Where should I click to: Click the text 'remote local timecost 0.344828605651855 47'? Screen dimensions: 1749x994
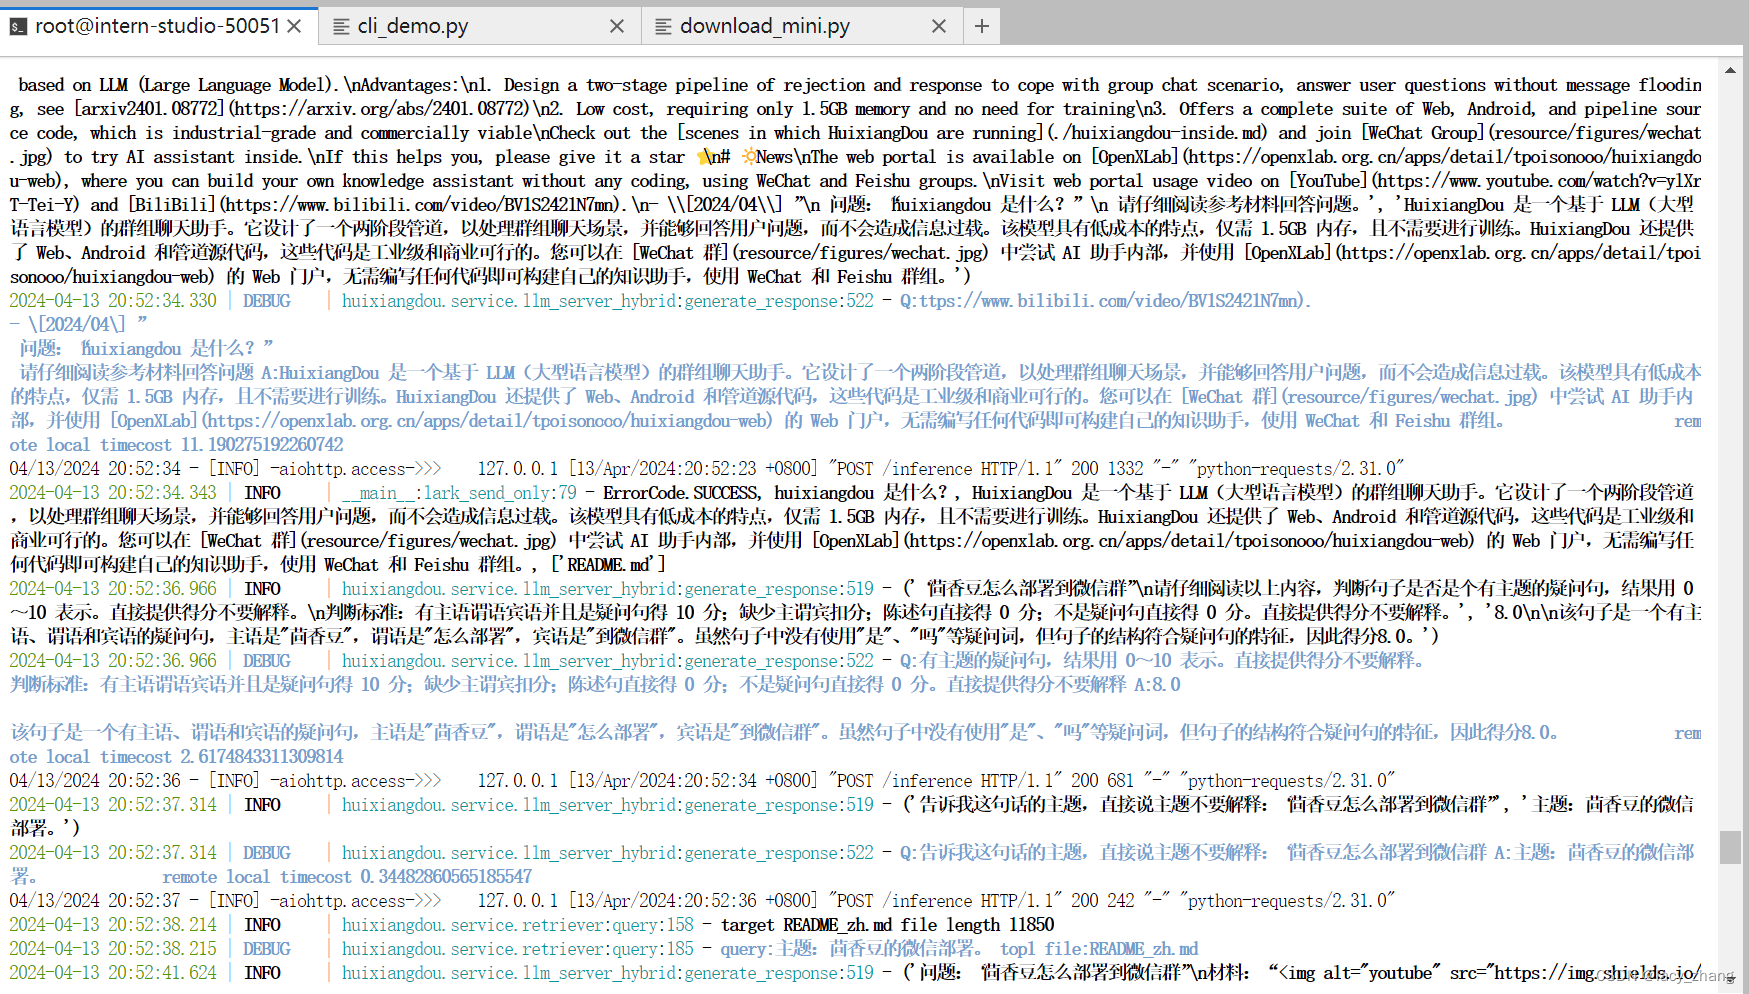pos(347,877)
